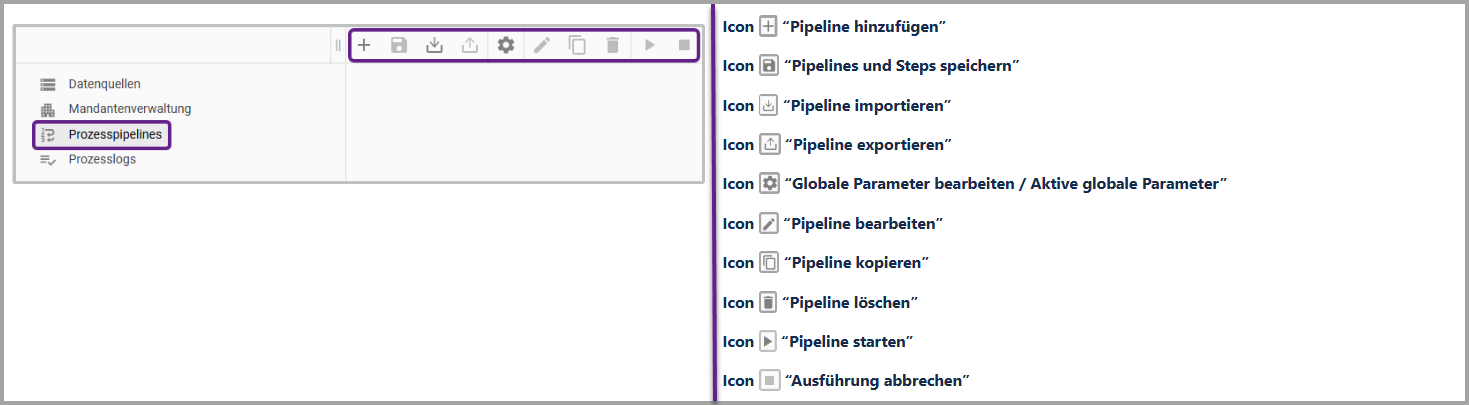The height and width of the screenshot is (405, 1469).
Task: Click the panel splitter handle left of toolbar
Action: click(x=338, y=45)
